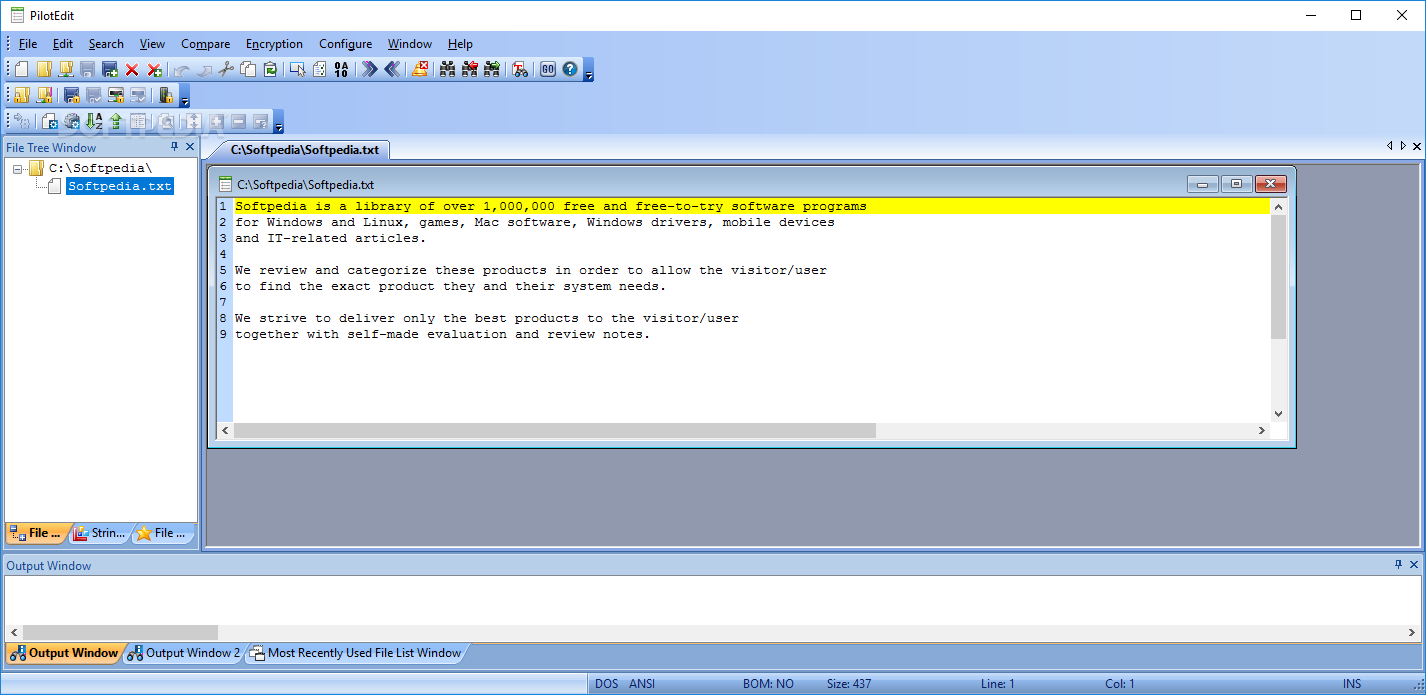Select Softpedia.txt in file tree

[x=120, y=186]
